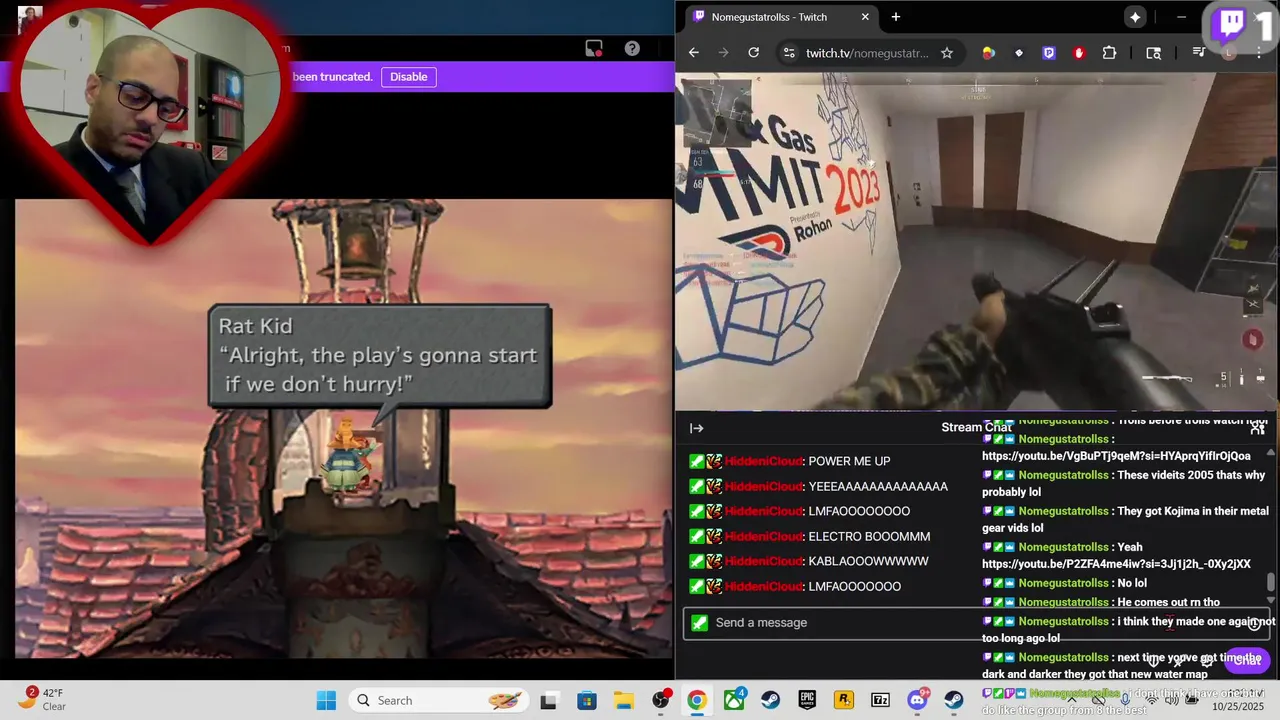1280x720 pixels.
Task: Open Epic Games Launcher from taskbar
Action: [807, 700]
